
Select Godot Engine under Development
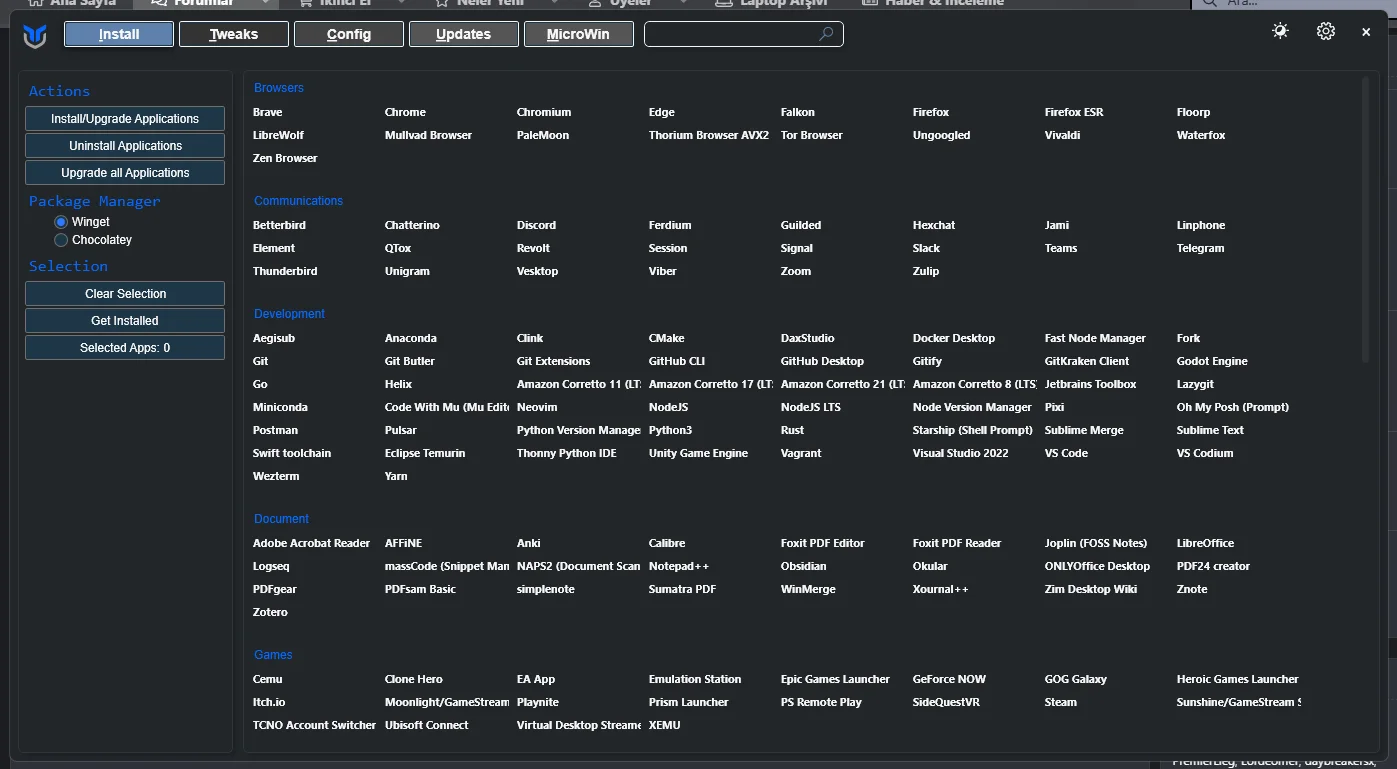[1212, 361]
